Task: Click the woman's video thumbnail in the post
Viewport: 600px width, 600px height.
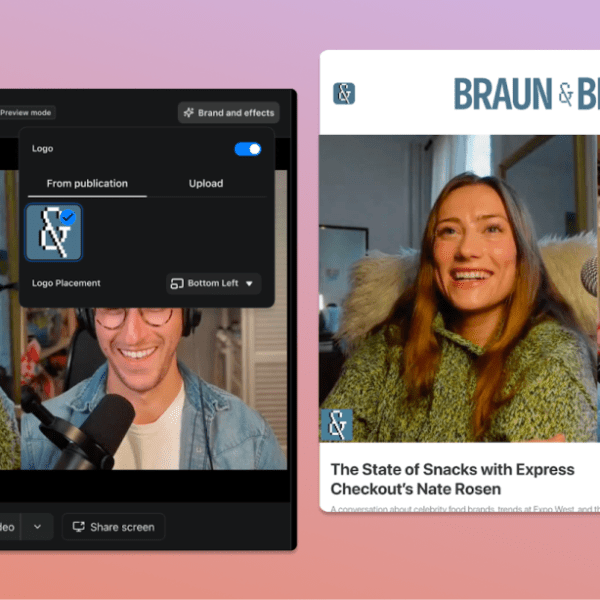Action: [x=459, y=289]
